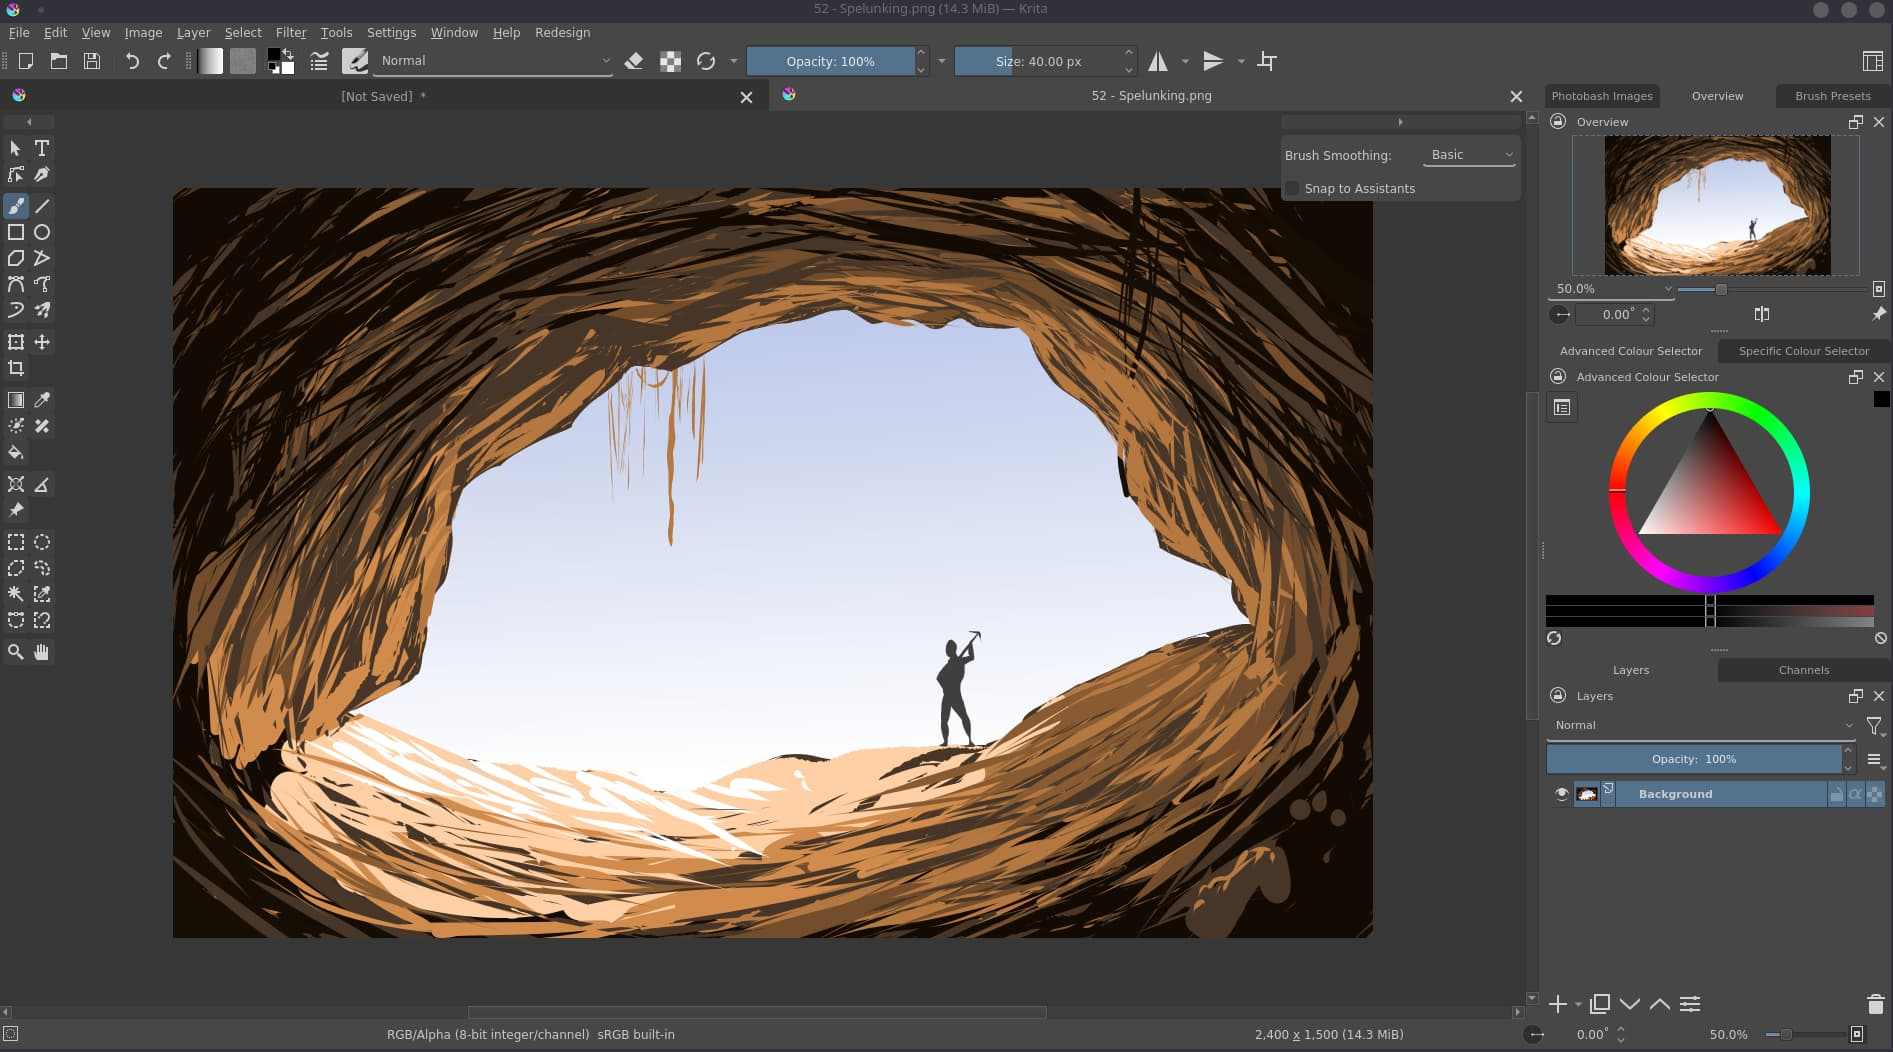Screen dimensions: 1893x1052
Task: Expand the brush blending mode Normal dropdown
Action: 493,60
